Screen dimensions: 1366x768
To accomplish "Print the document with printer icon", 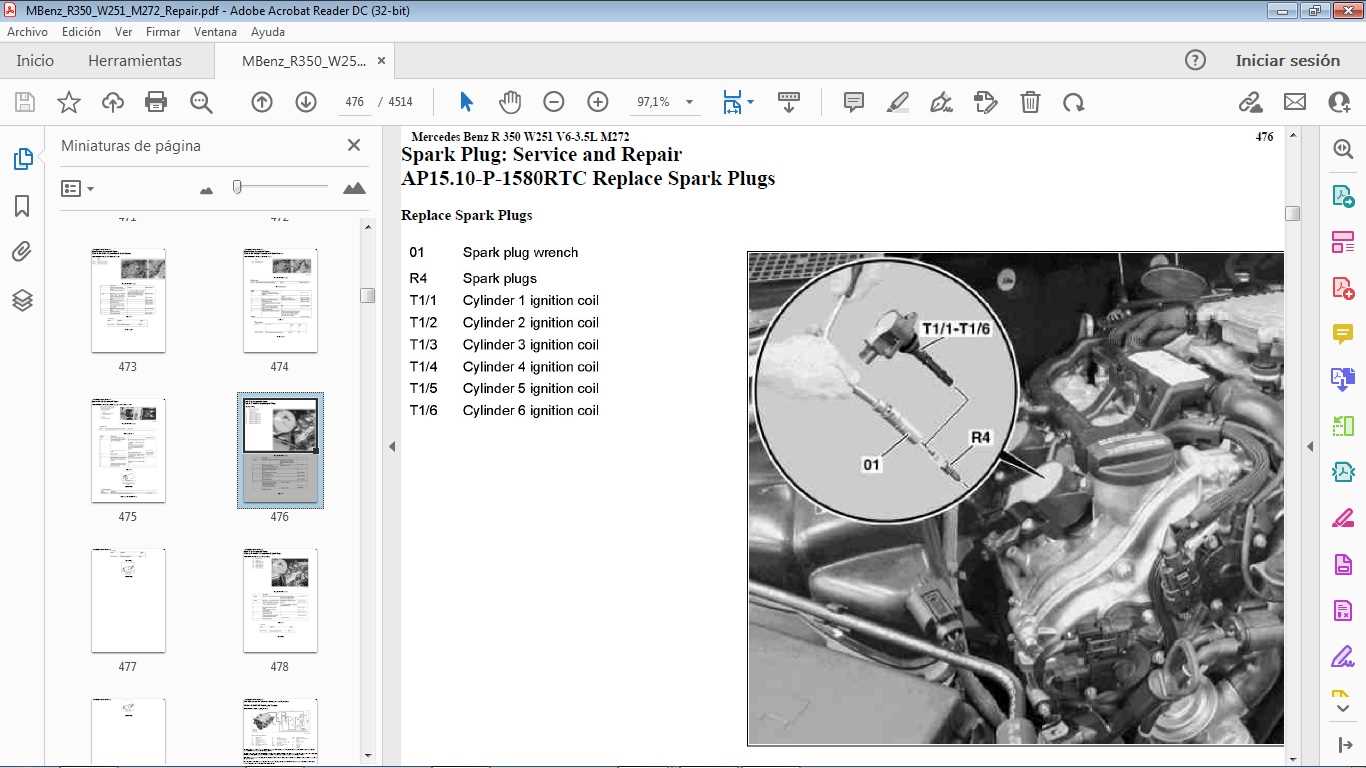I will (x=156, y=102).
